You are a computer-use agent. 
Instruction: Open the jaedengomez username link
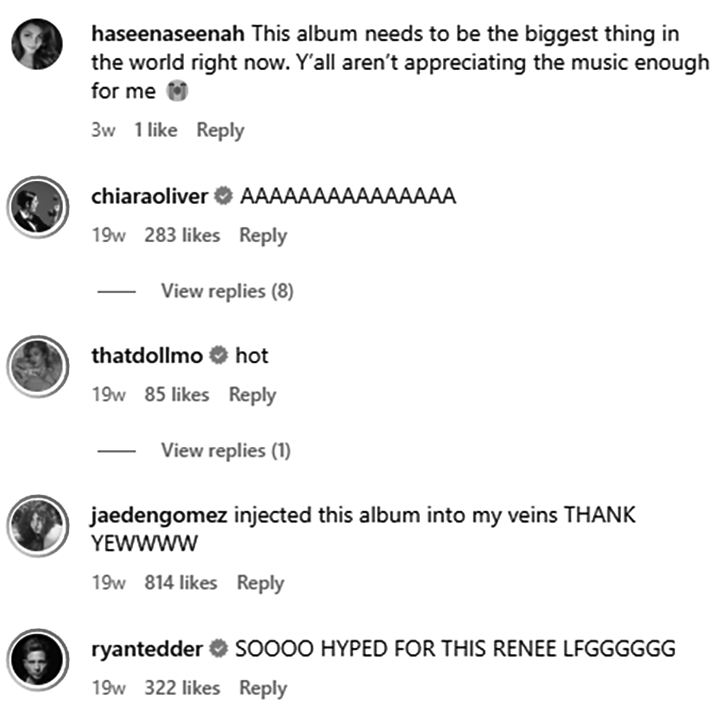(x=159, y=516)
